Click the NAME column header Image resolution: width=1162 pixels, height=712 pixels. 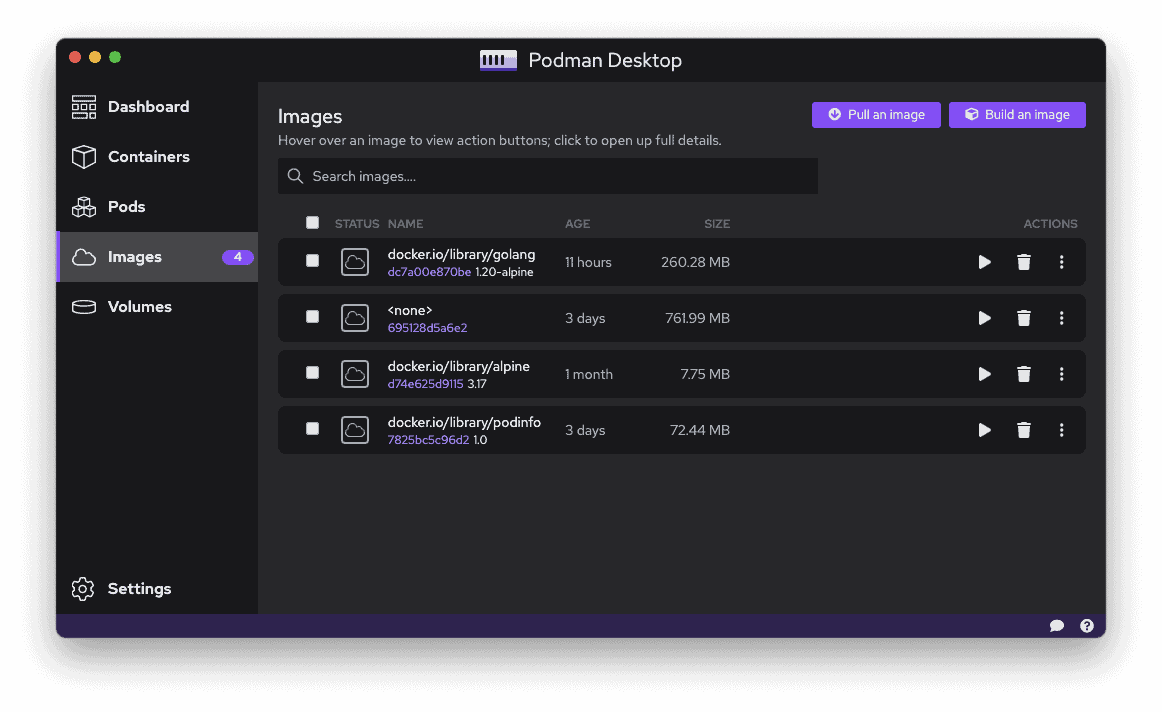(405, 224)
